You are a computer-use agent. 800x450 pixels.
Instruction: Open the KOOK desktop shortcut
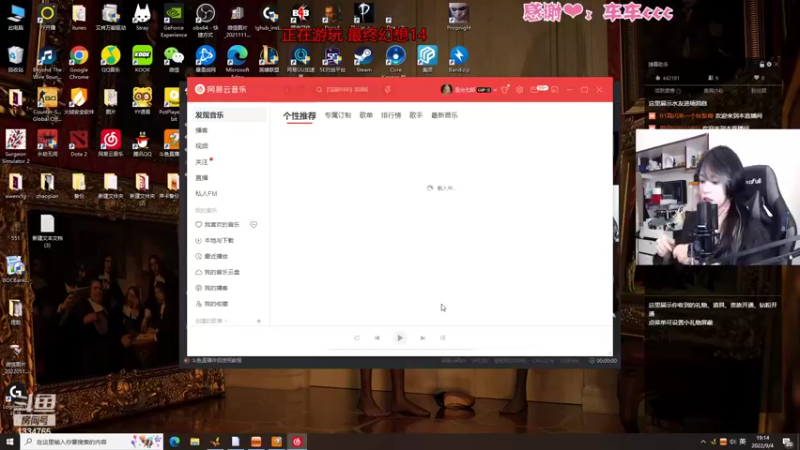(142, 59)
